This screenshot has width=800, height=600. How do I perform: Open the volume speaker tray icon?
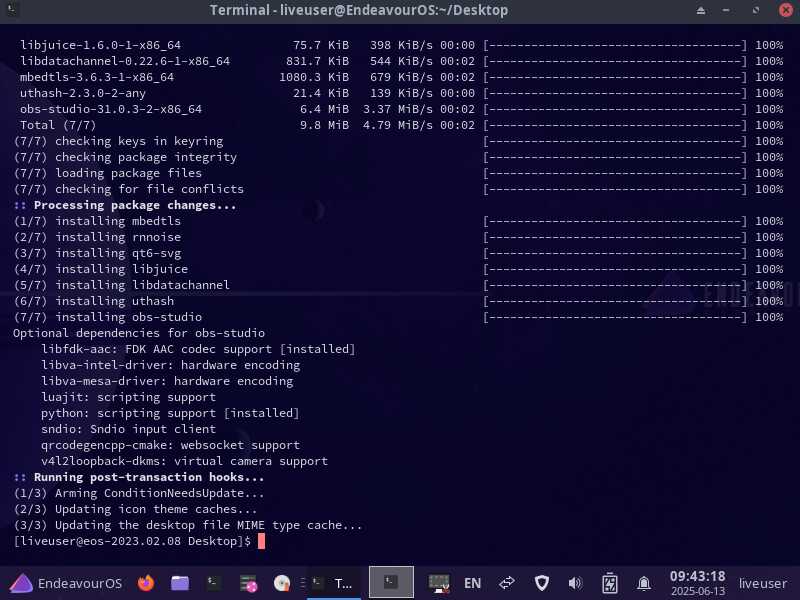(575, 583)
